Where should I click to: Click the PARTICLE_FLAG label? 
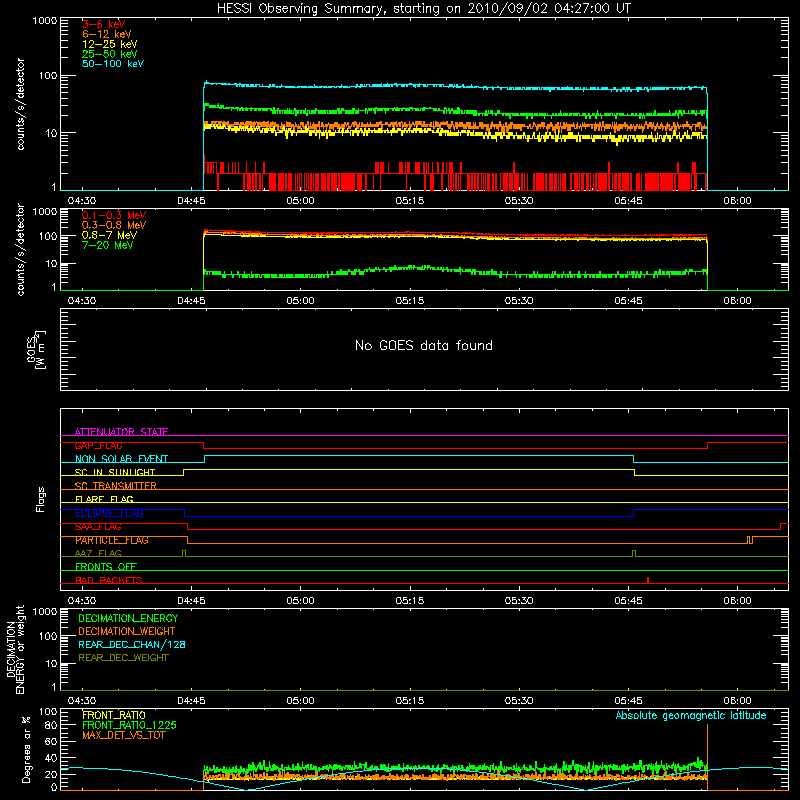tap(112, 540)
